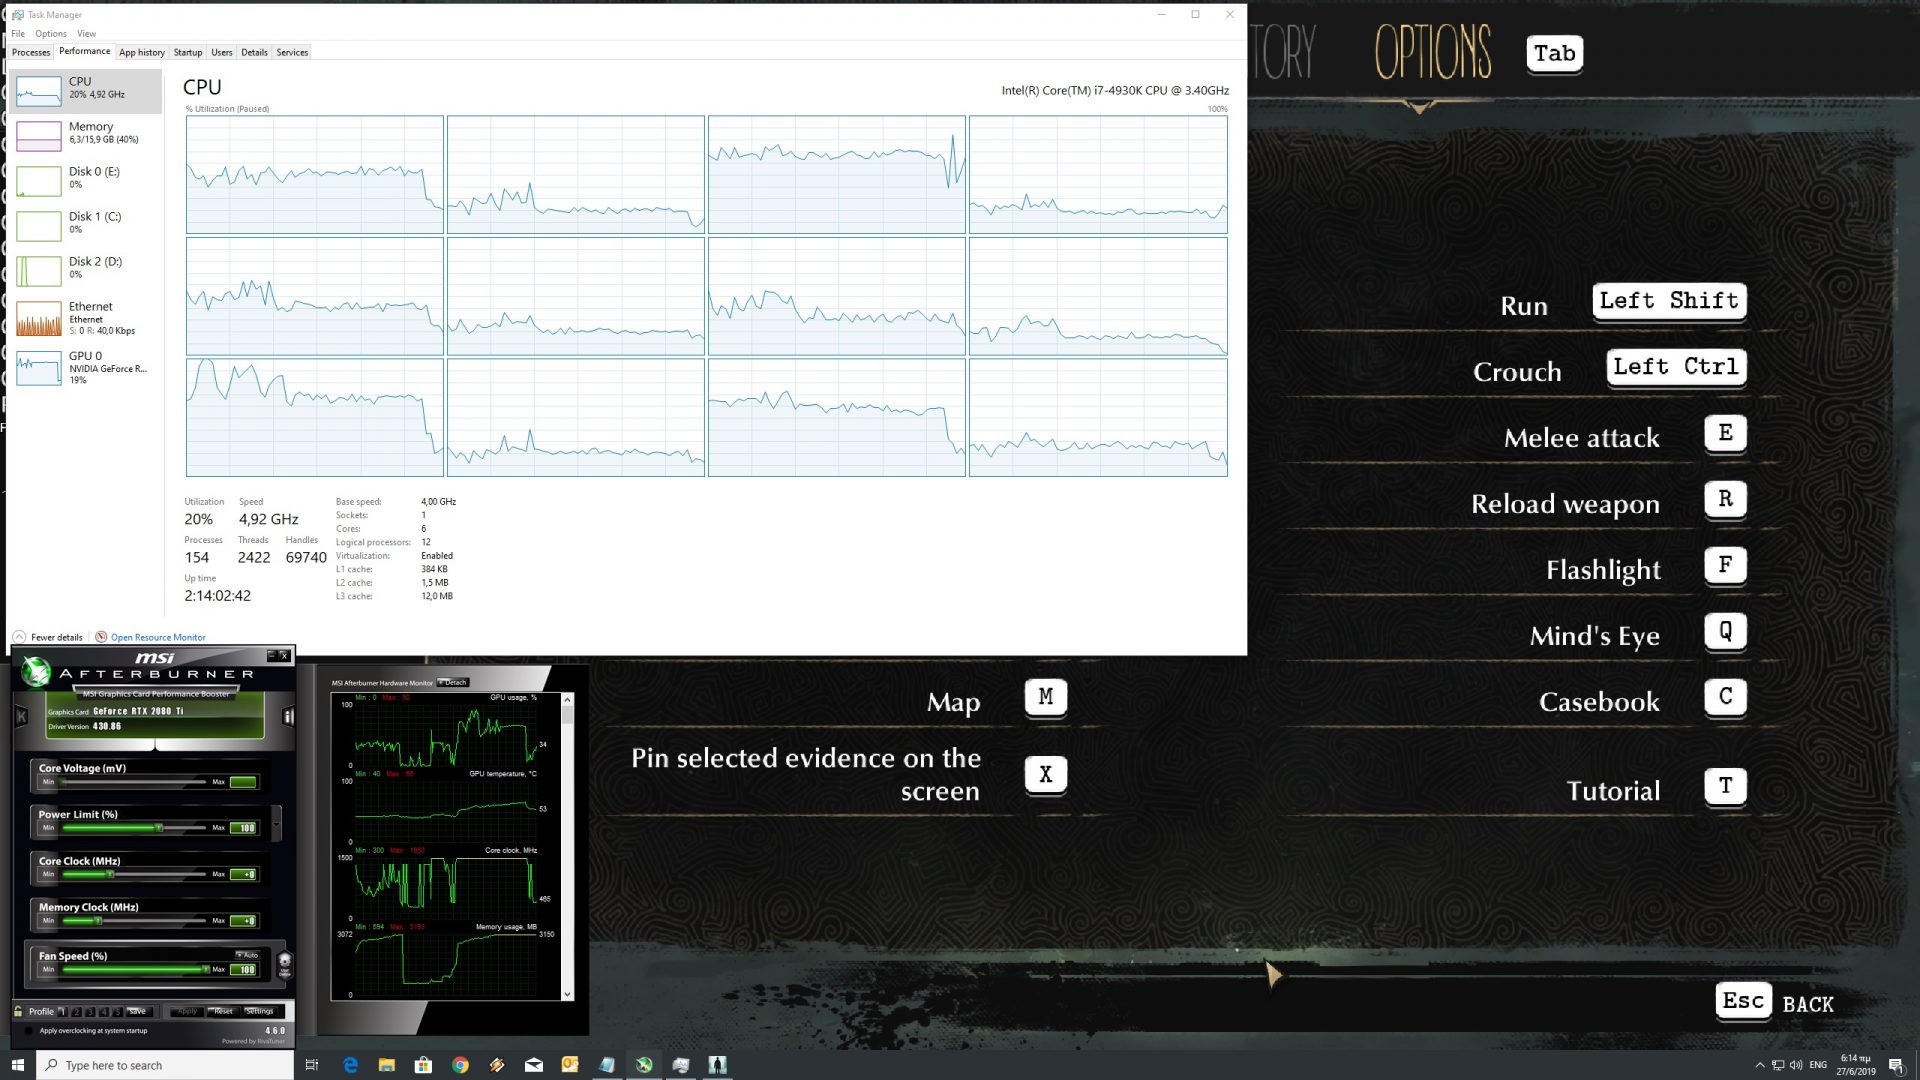Select profile slot 1 in Afterburner
1920x1080 pixels.
click(x=62, y=1011)
